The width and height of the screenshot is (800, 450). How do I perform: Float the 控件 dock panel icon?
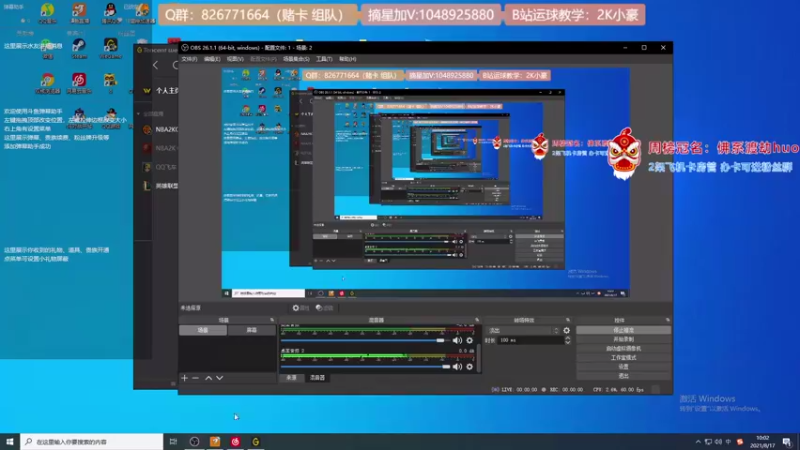click(x=667, y=320)
